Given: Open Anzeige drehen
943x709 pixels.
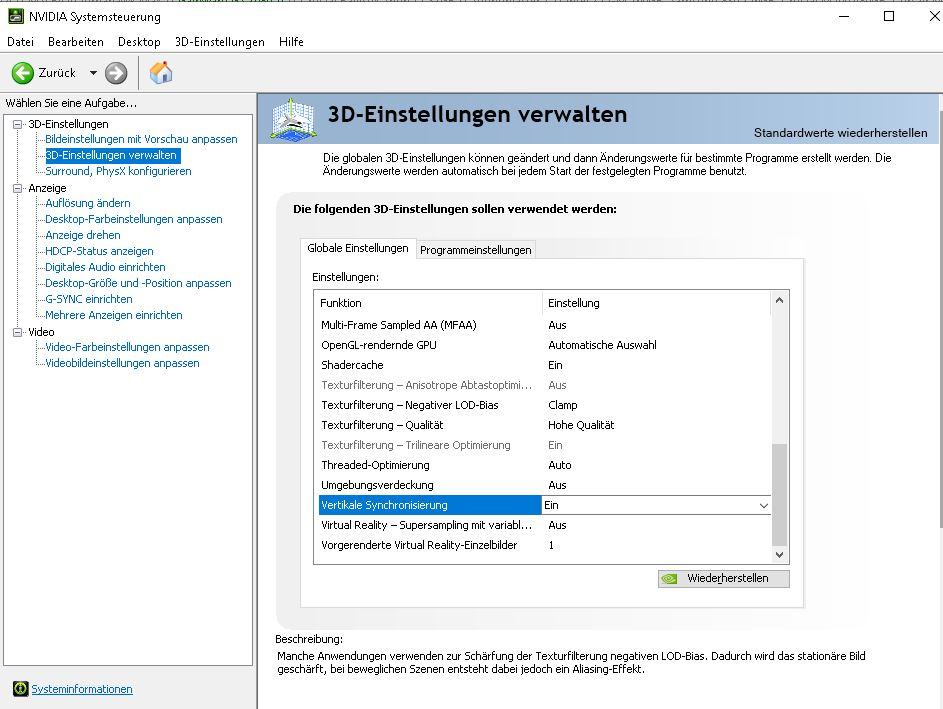Looking at the screenshot, I should coord(83,235).
